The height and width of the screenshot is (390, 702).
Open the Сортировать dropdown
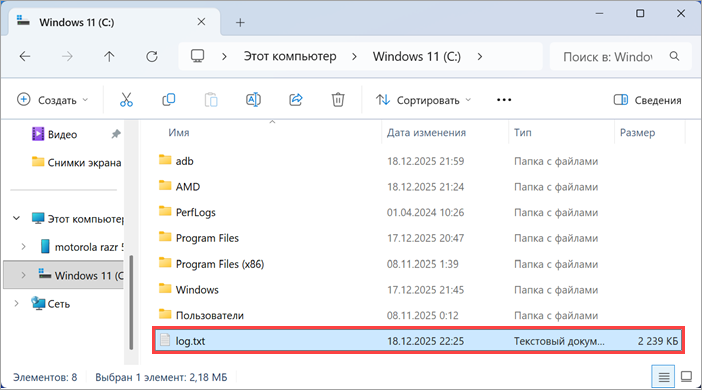pos(424,100)
